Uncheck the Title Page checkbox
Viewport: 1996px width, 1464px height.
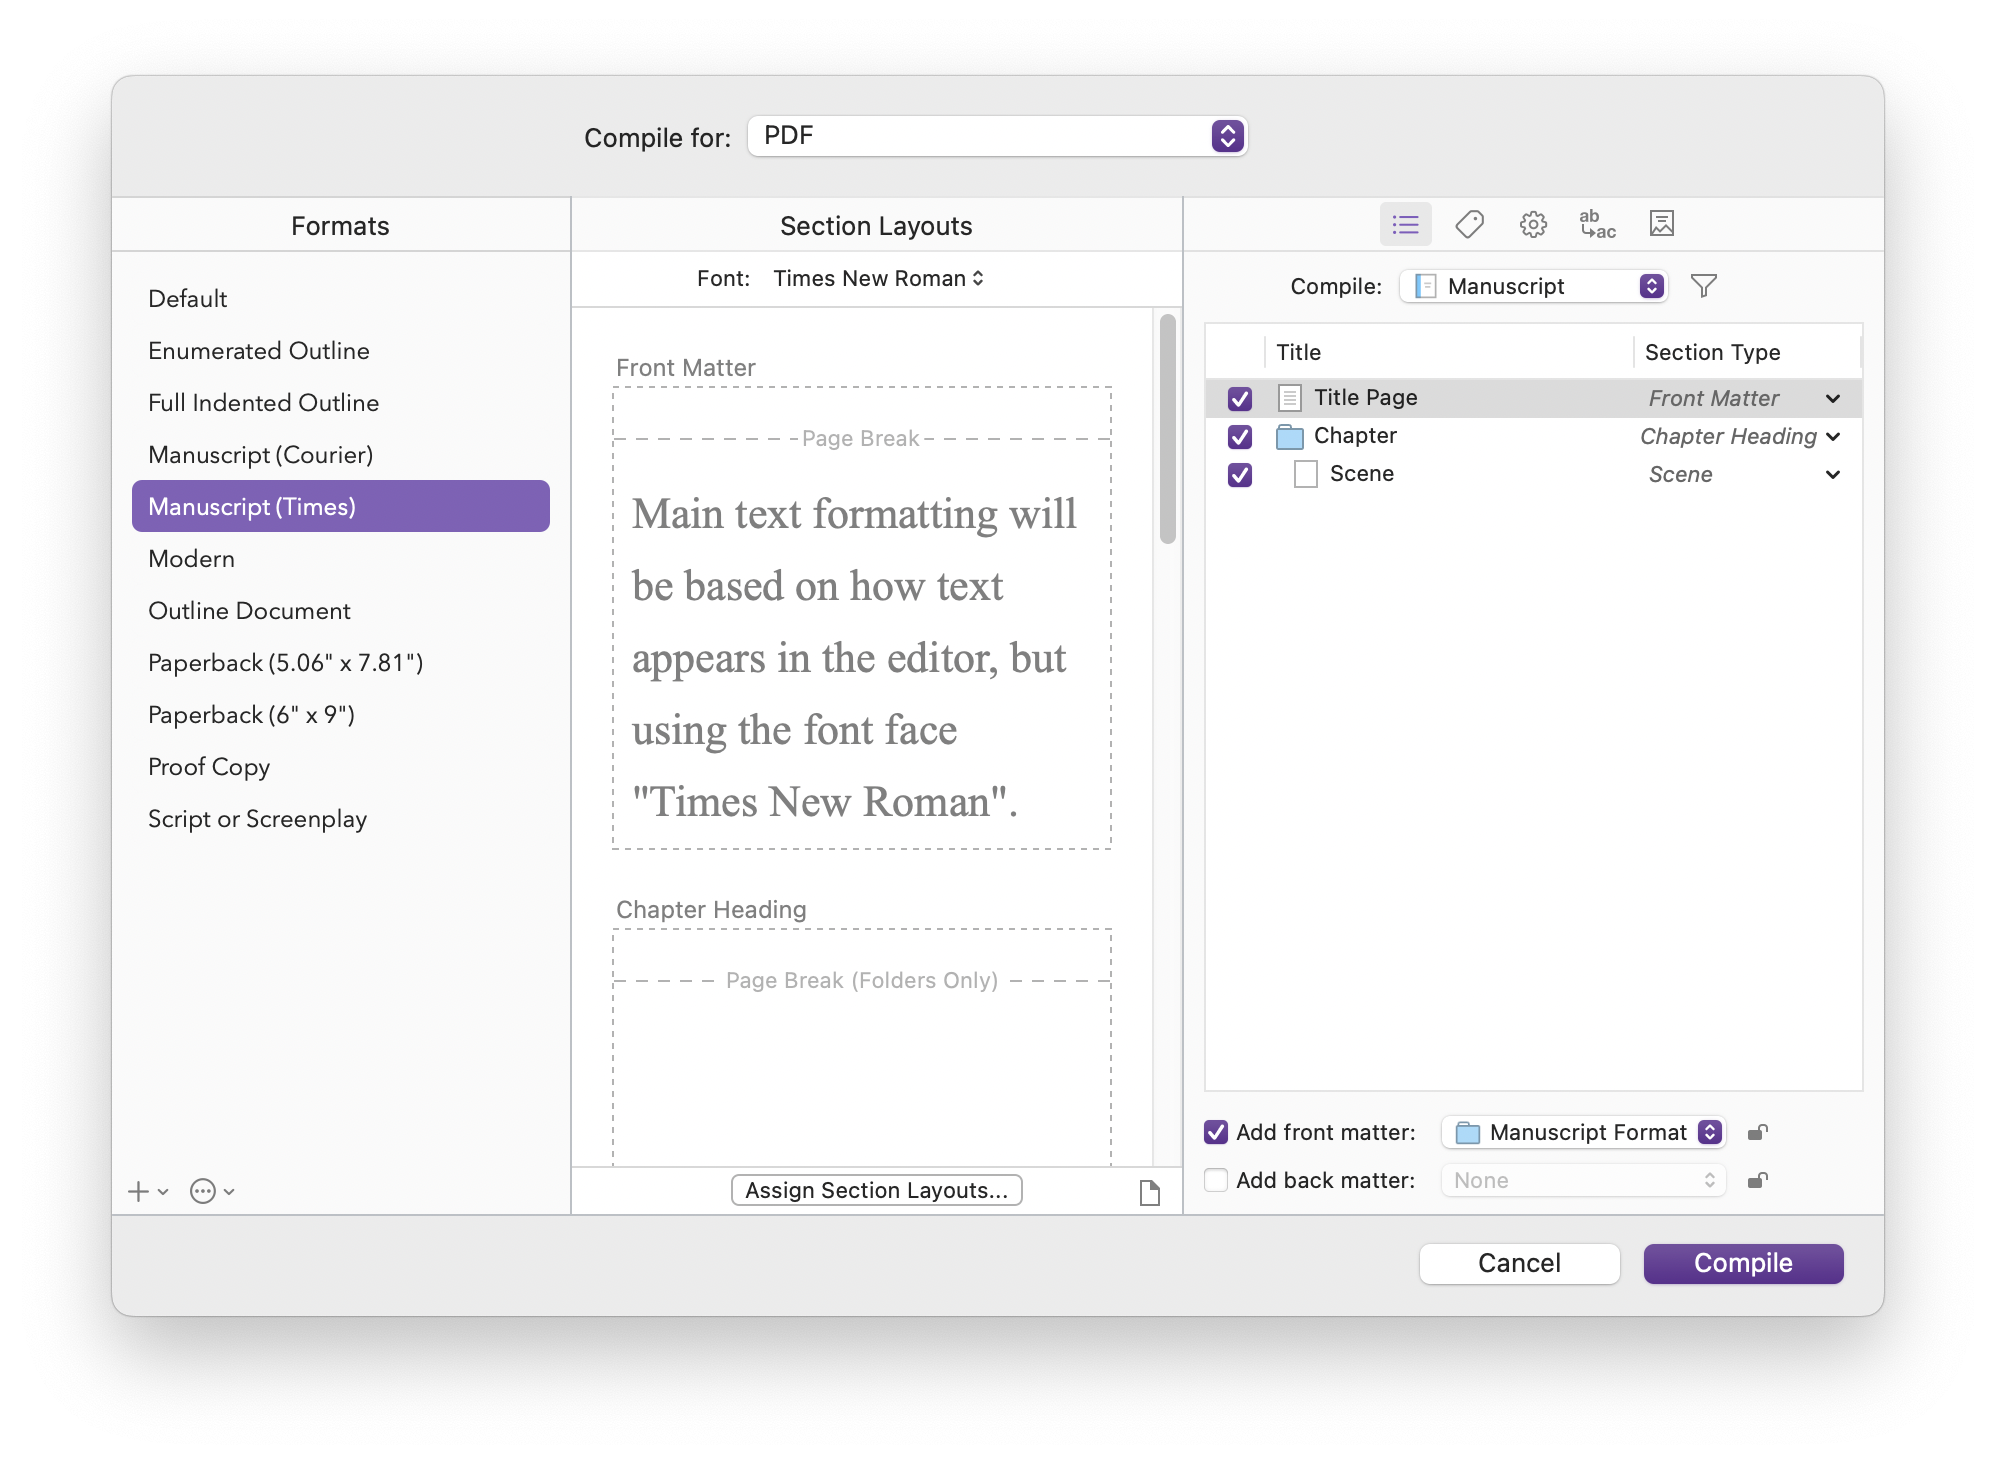coord(1240,398)
